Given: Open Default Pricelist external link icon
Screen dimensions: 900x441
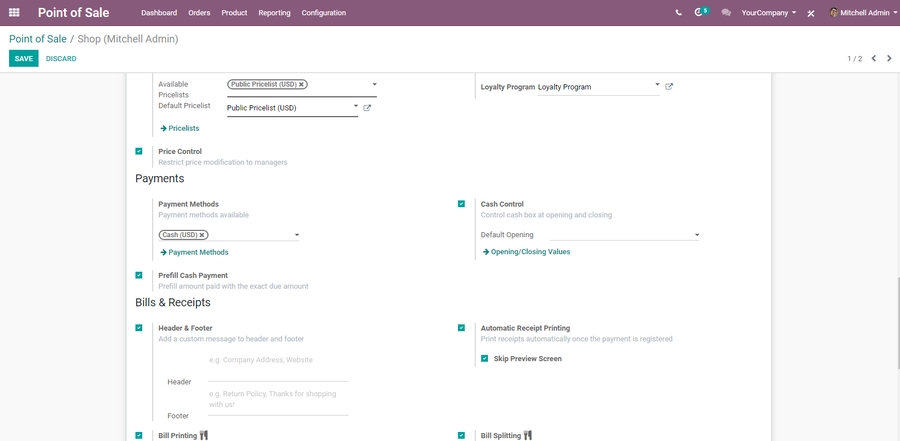Looking at the screenshot, I should coord(367,108).
